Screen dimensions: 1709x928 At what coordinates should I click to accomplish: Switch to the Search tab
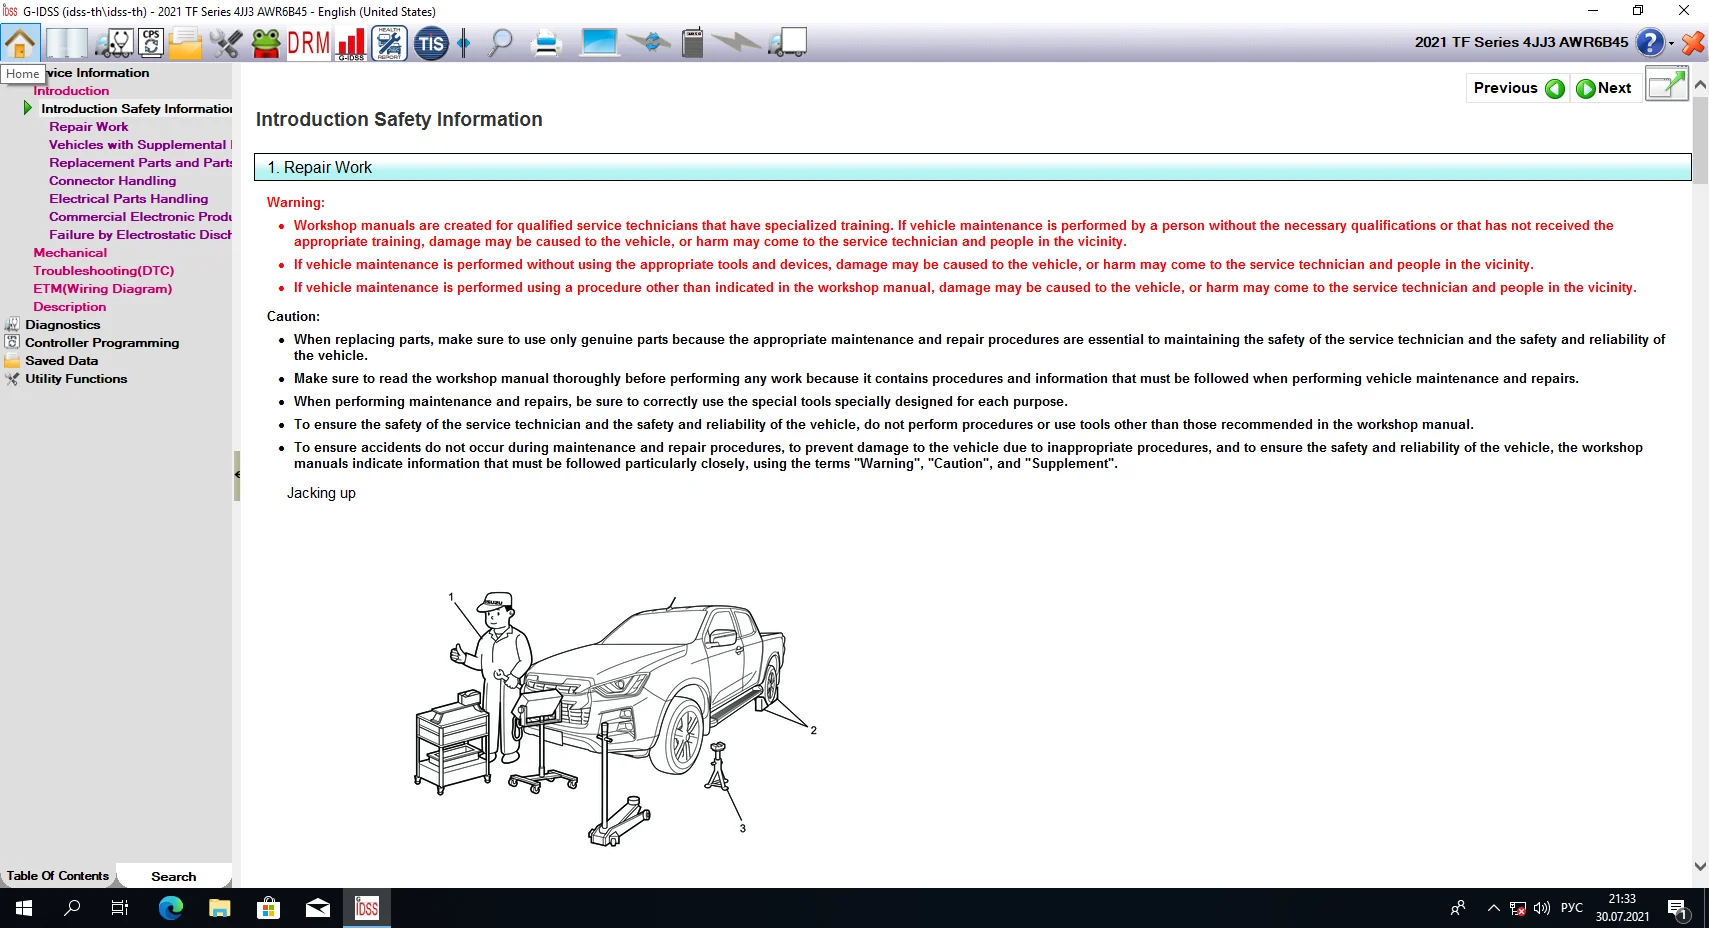coord(174,877)
